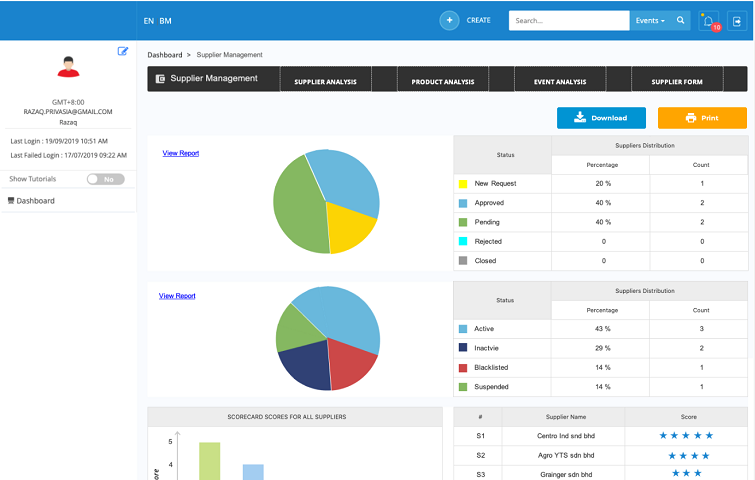The width and height of the screenshot is (755, 480).
Task: Click into the Search input field
Action: [569, 21]
